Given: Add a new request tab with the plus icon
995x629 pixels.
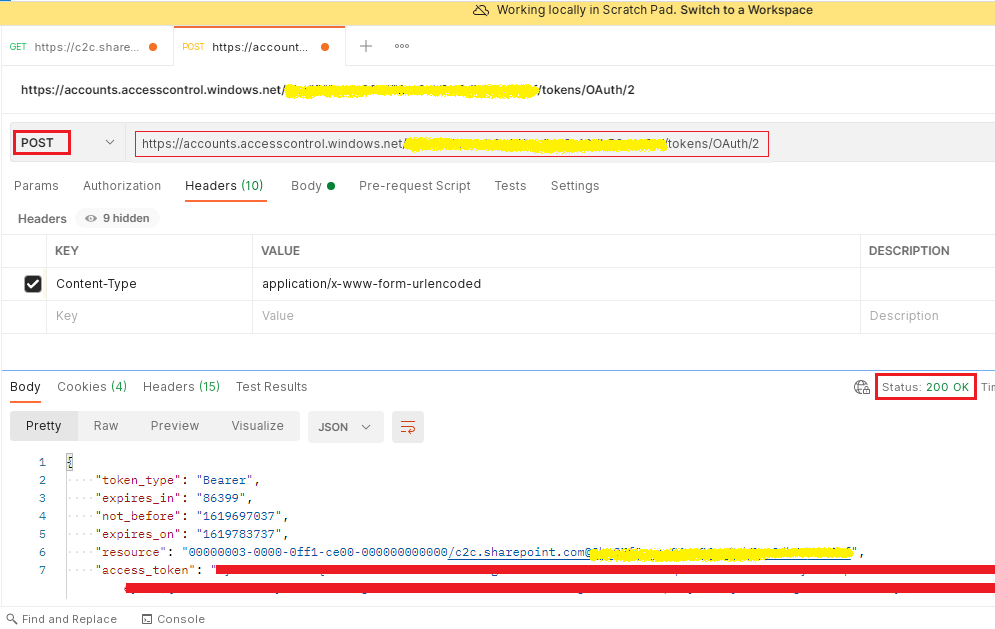Looking at the screenshot, I should [x=366, y=46].
